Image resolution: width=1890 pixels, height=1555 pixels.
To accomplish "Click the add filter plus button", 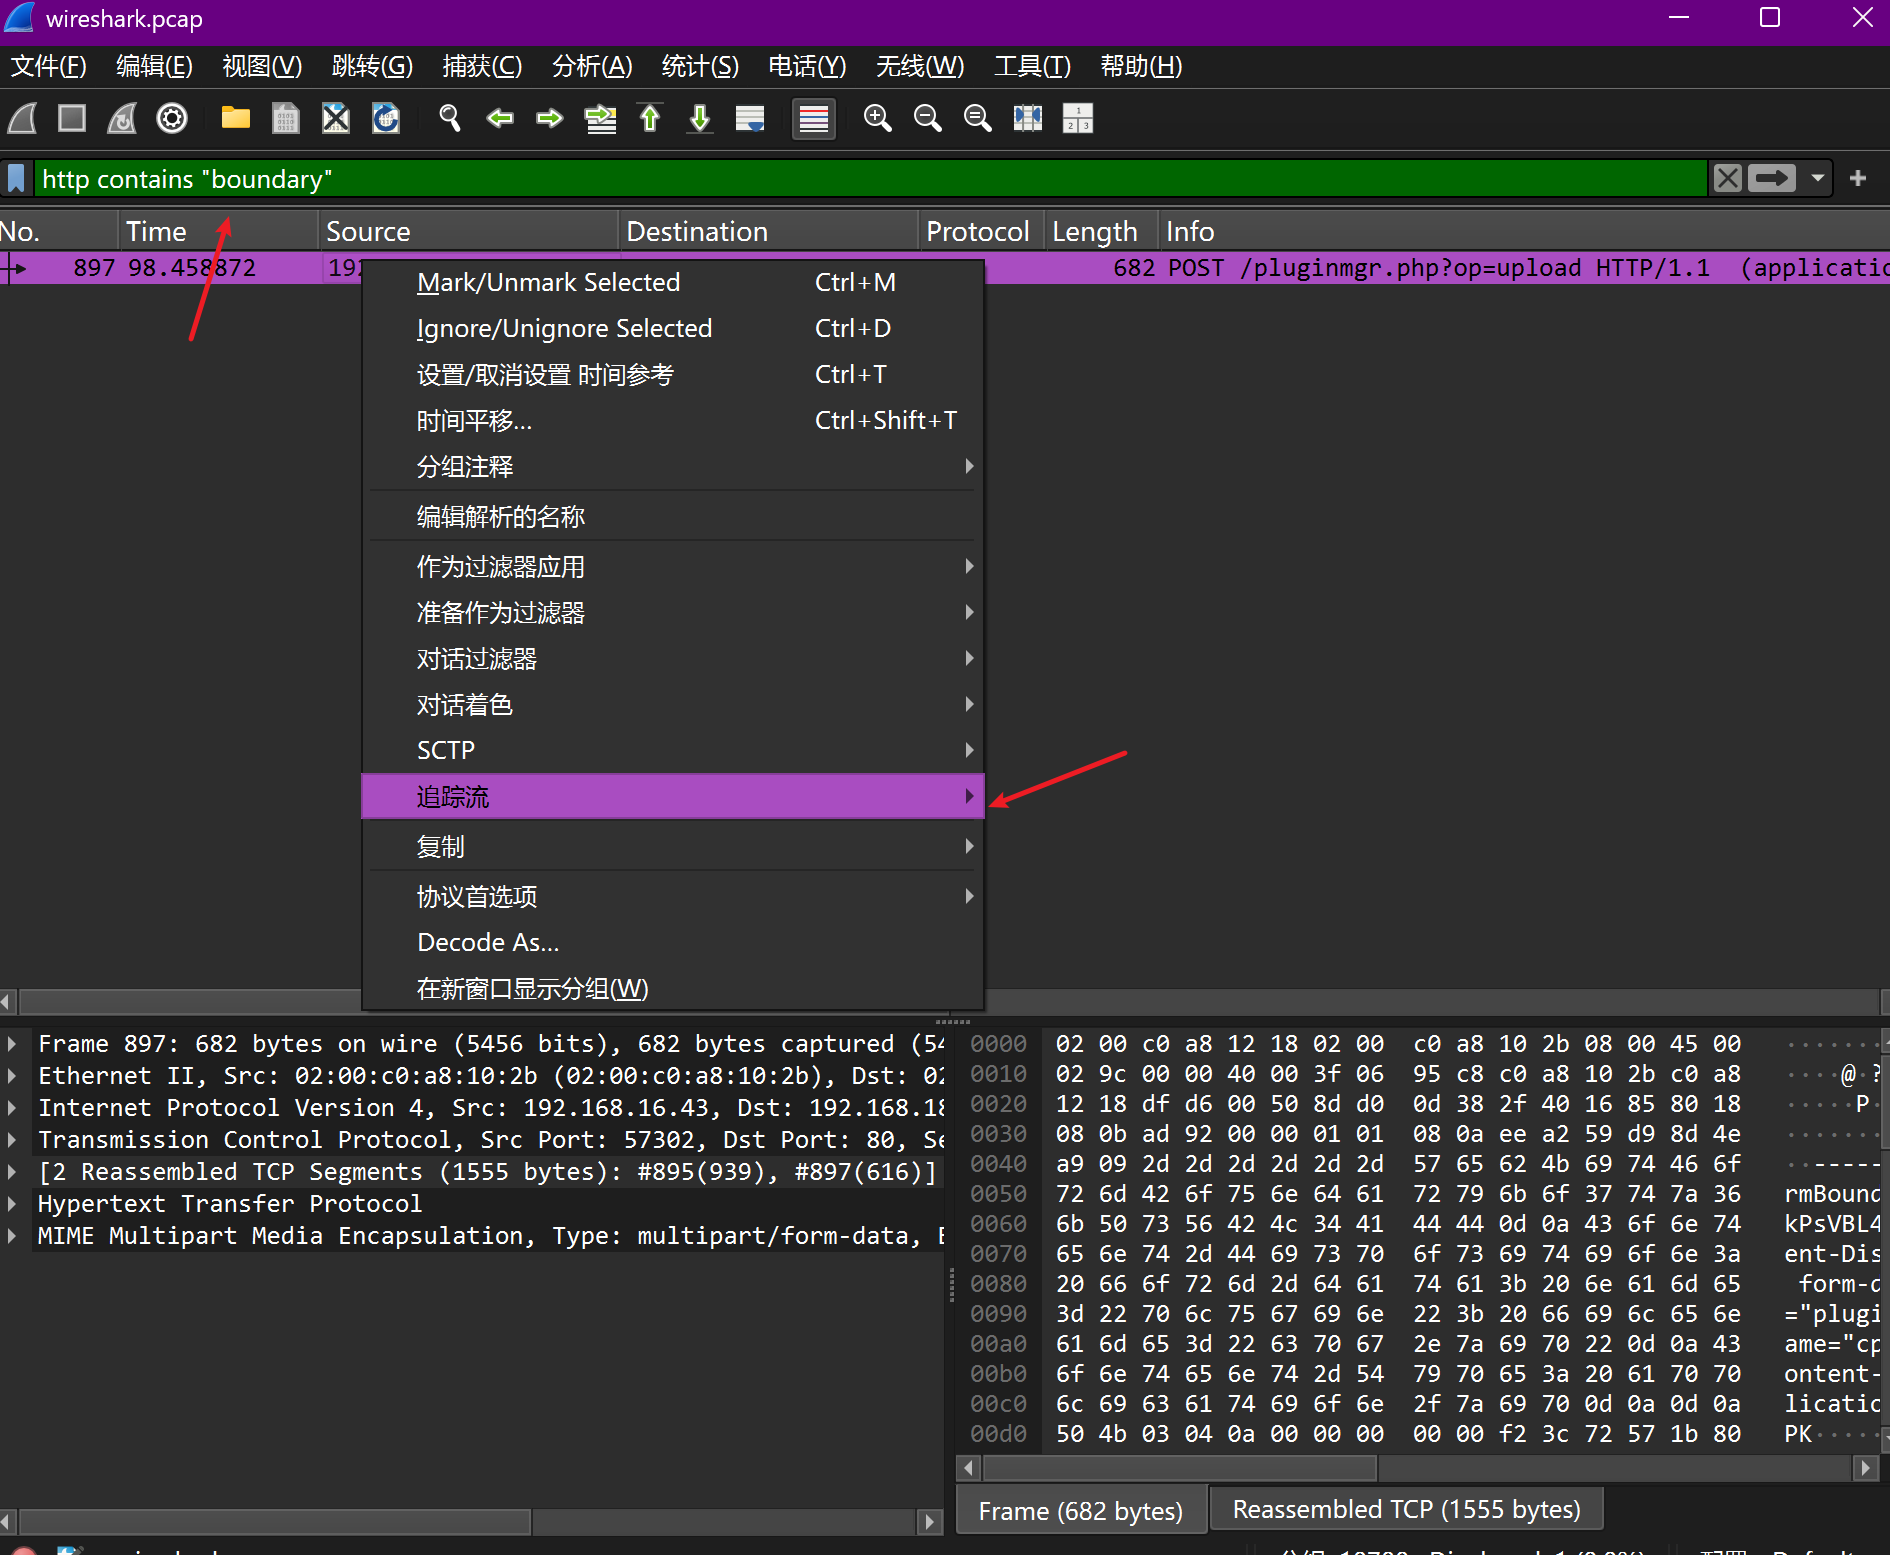I will pyautogui.click(x=1858, y=179).
